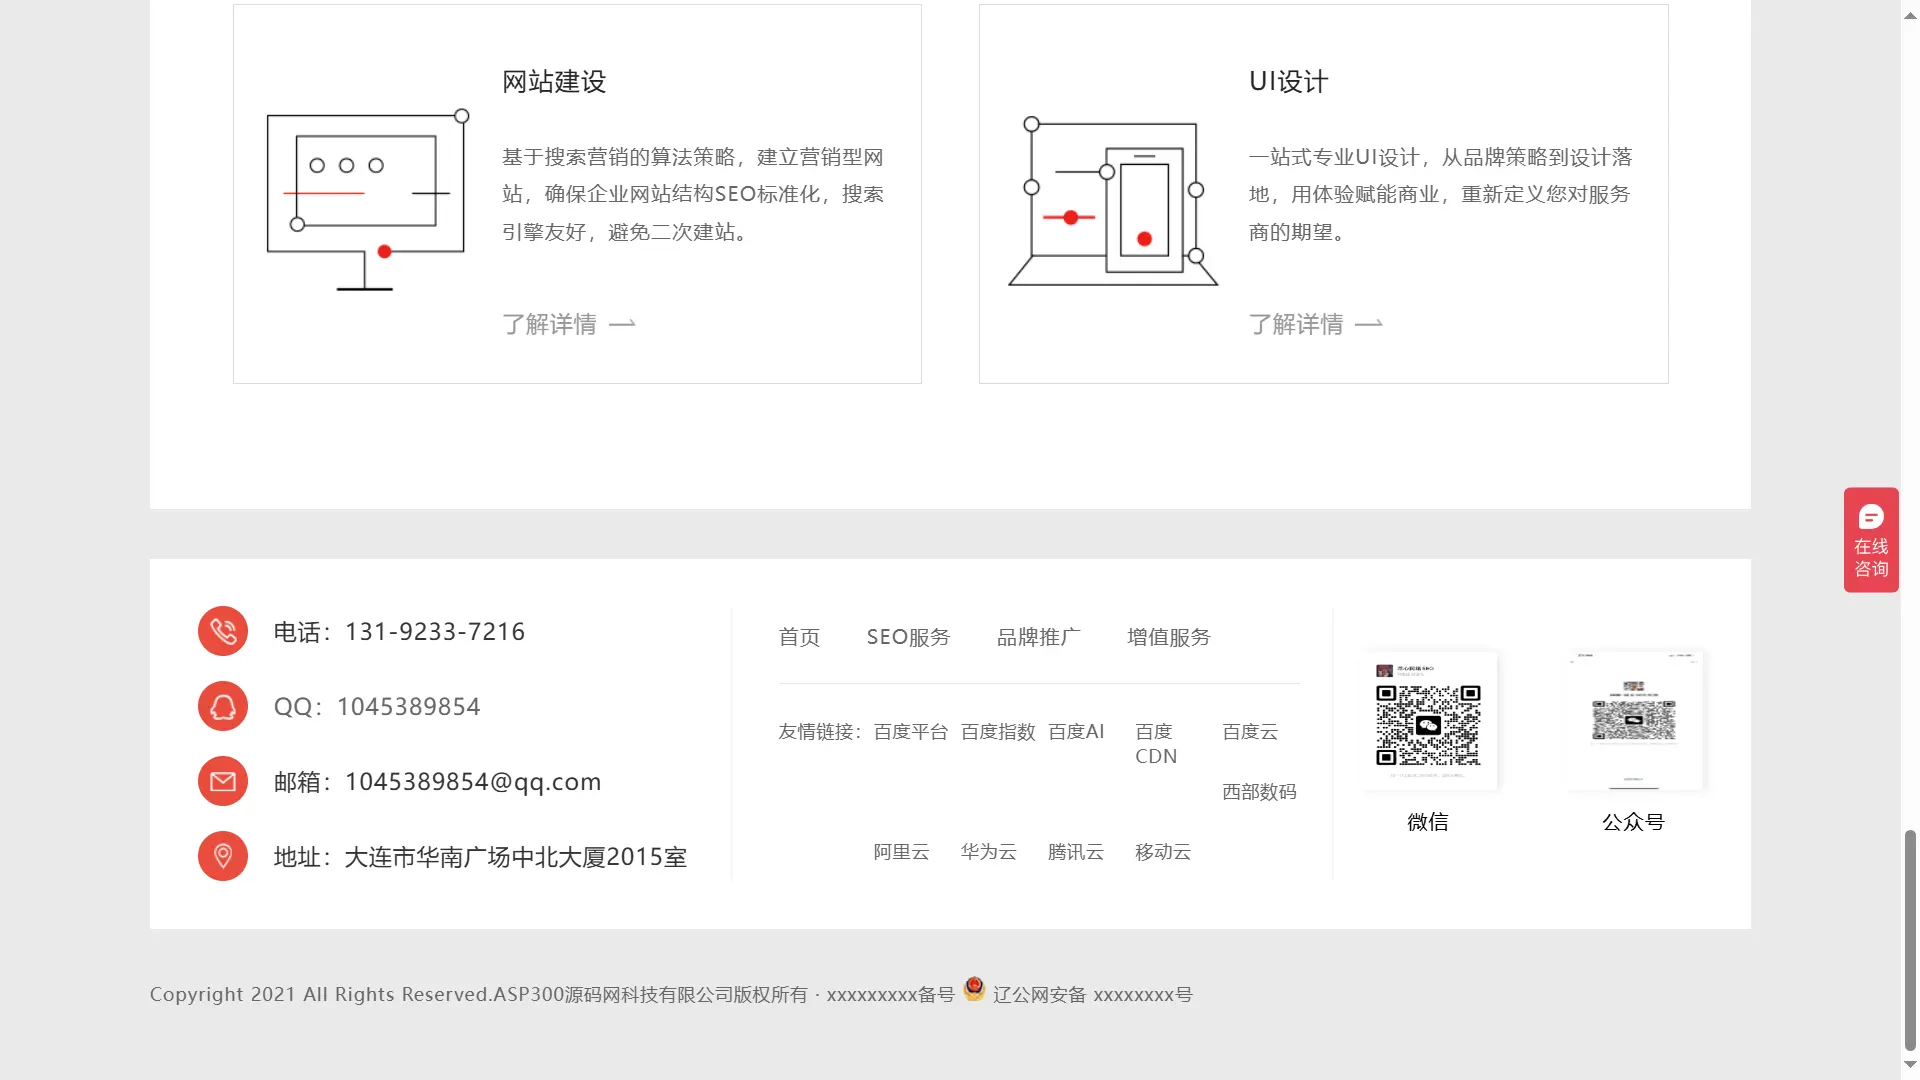Image resolution: width=1920 pixels, height=1080 pixels.
Task: Click the police badge icon near 辽公网安备
Action: (x=973, y=991)
